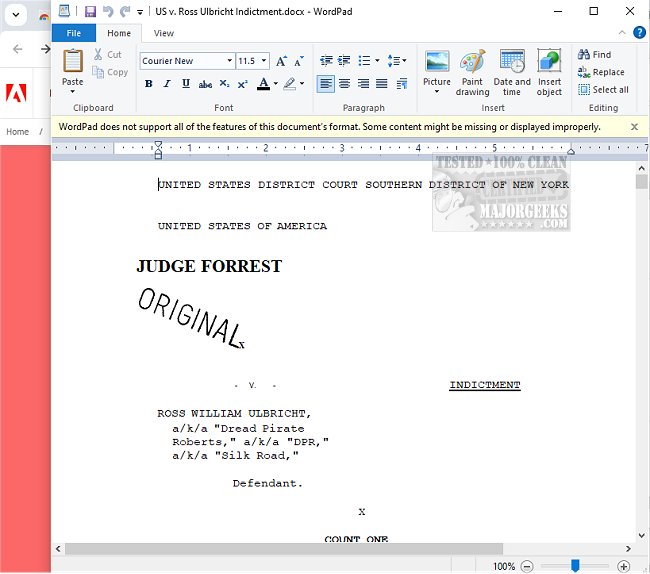Toggle Underline formatting
The image size is (650, 574).
coord(186,84)
